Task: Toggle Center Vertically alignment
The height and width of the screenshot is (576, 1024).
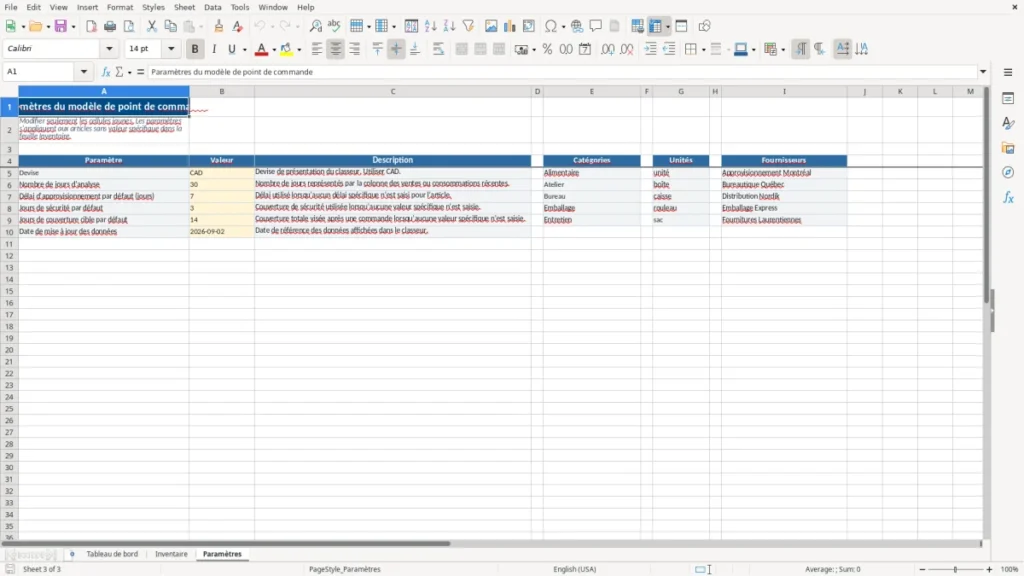Action: tap(396, 49)
